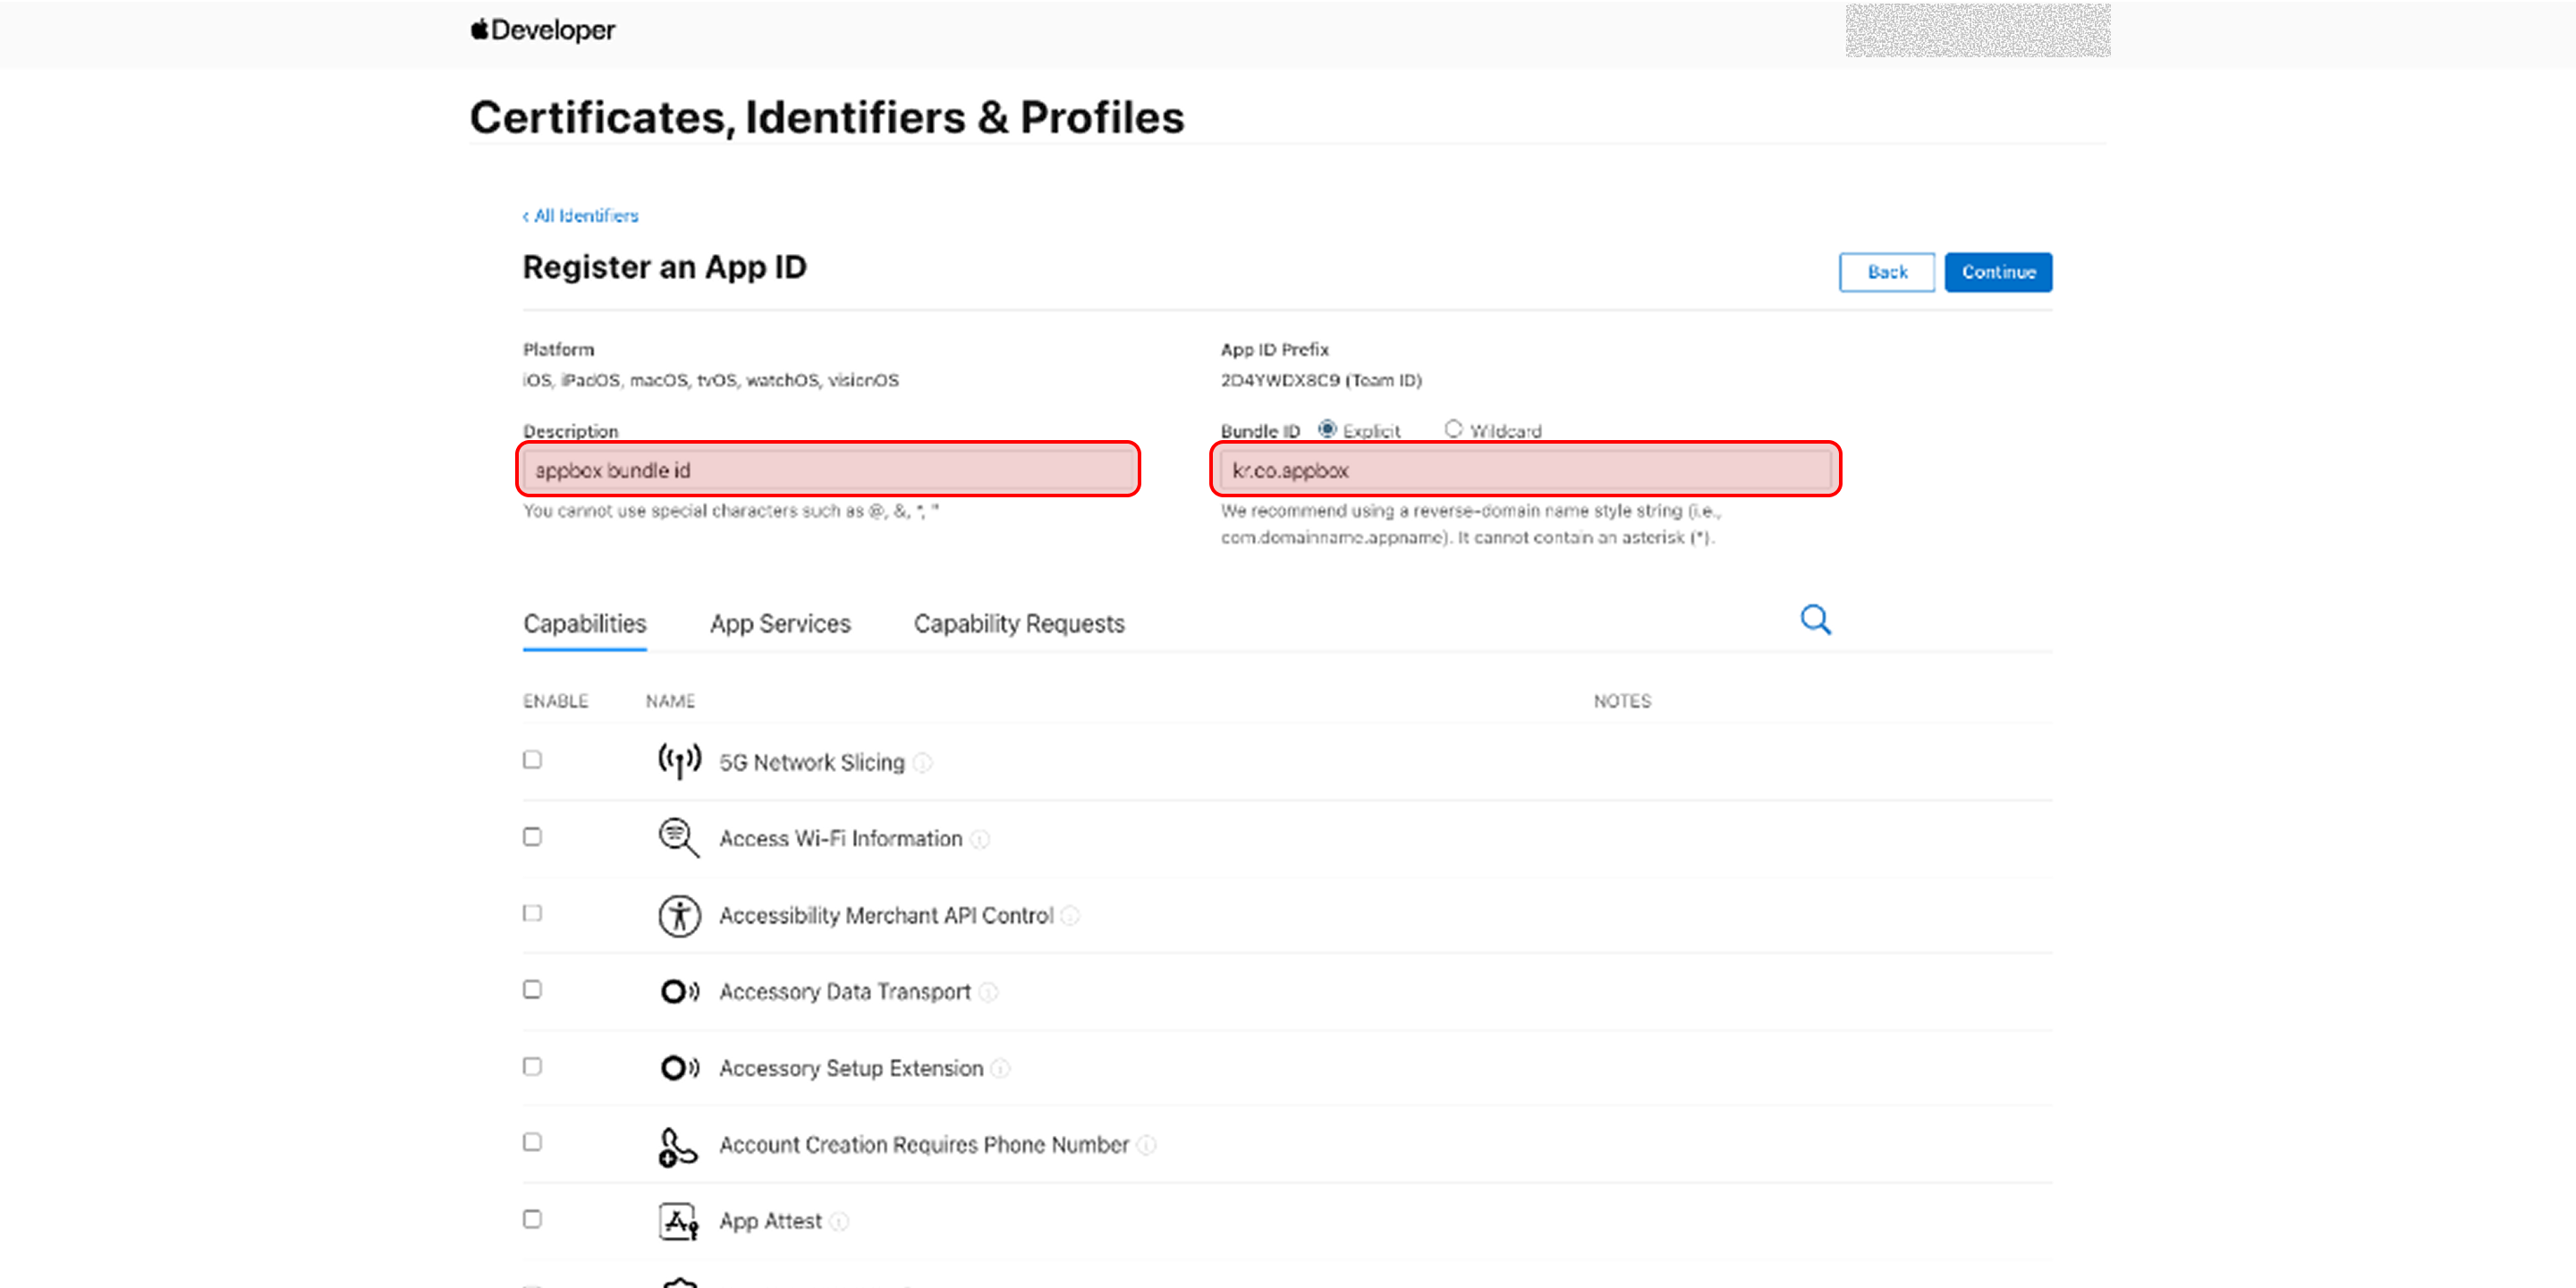Viewport: 2576px width, 1288px height.
Task: Enable Accessibility Merchant API Control checkbox
Action: [532, 913]
